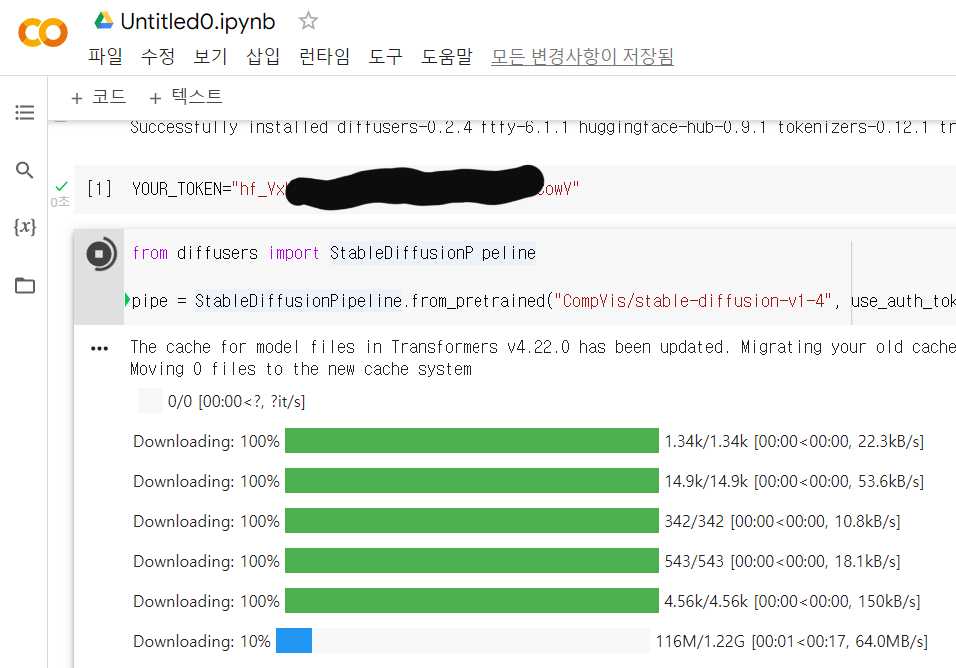Image resolution: width=956 pixels, height=668 pixels.
Task: Open the 파일 menu
Action: click(105, 56)
